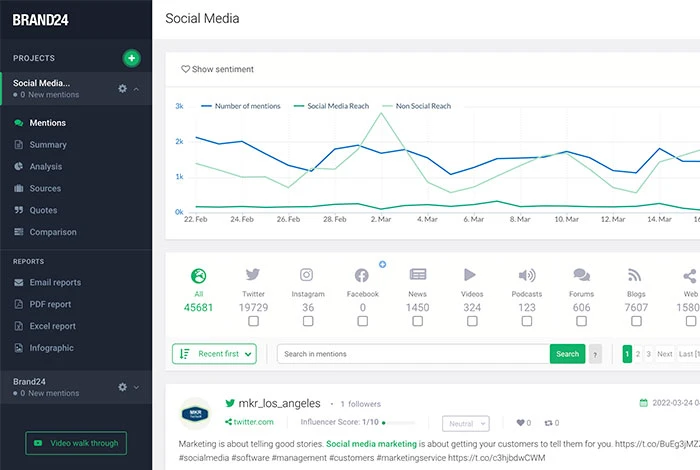This screenshot has height=470, width=700.
Task: Expand the Brand24 project chevron
Action: point(137,387)
